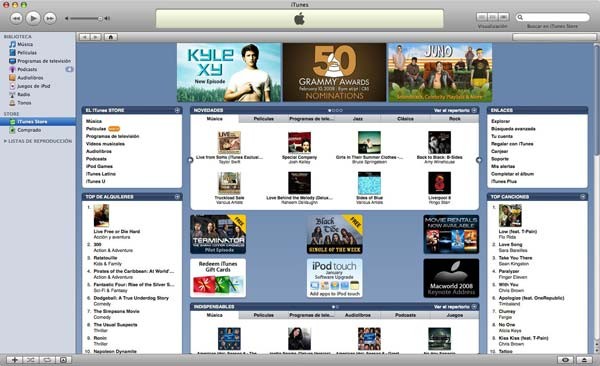Select Juegos de iPod in sidebar

point(33,86)
